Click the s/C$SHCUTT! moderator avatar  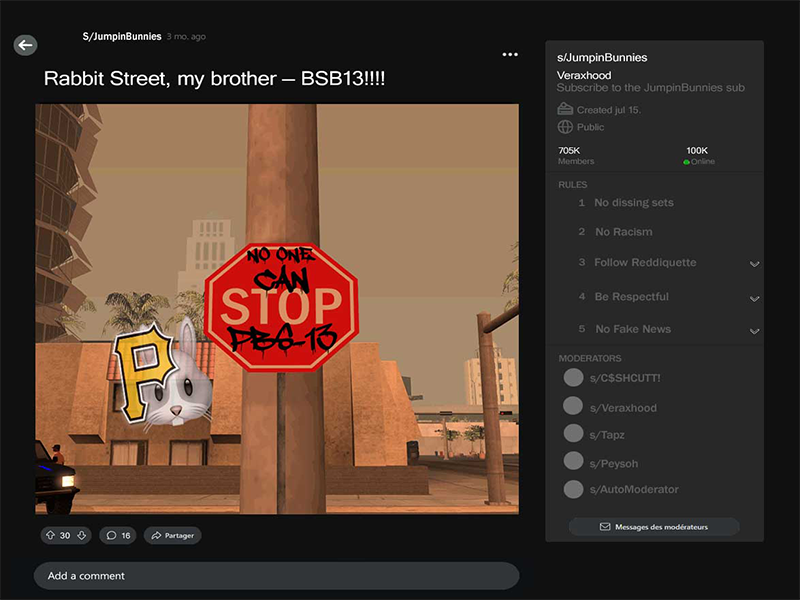click(x=573, y=377)
